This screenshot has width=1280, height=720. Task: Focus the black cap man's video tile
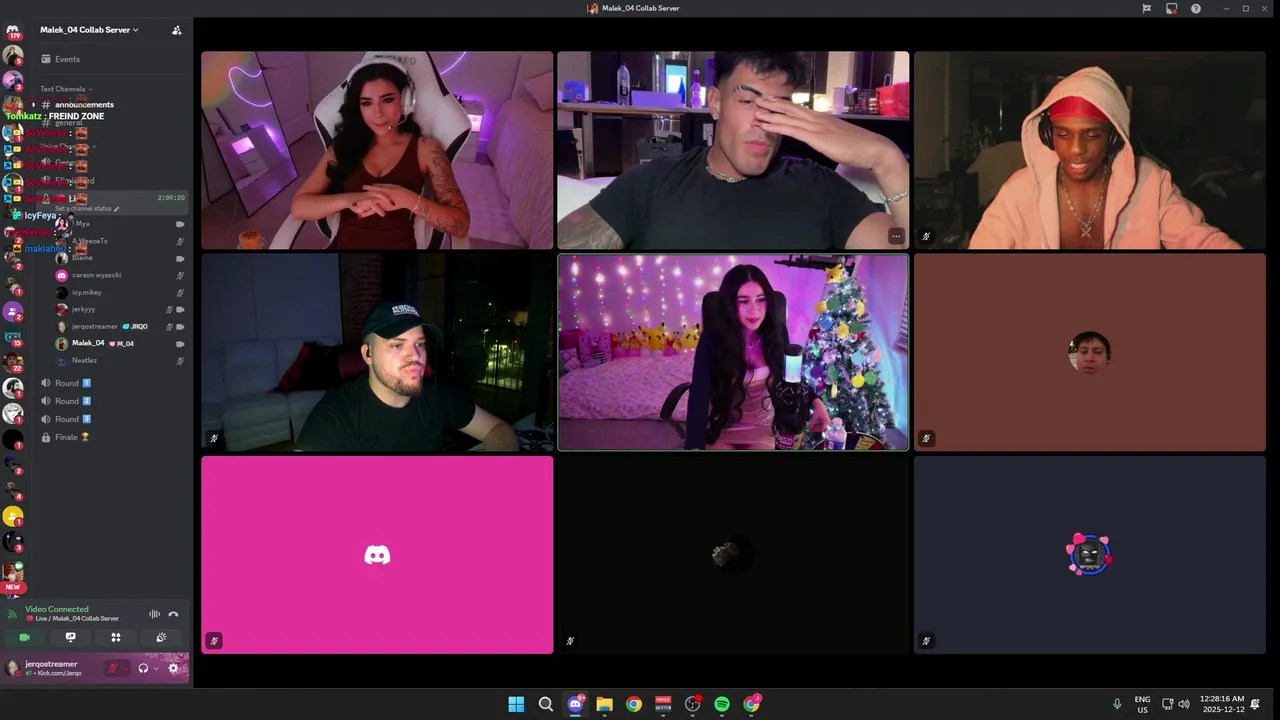pos(377,352)
